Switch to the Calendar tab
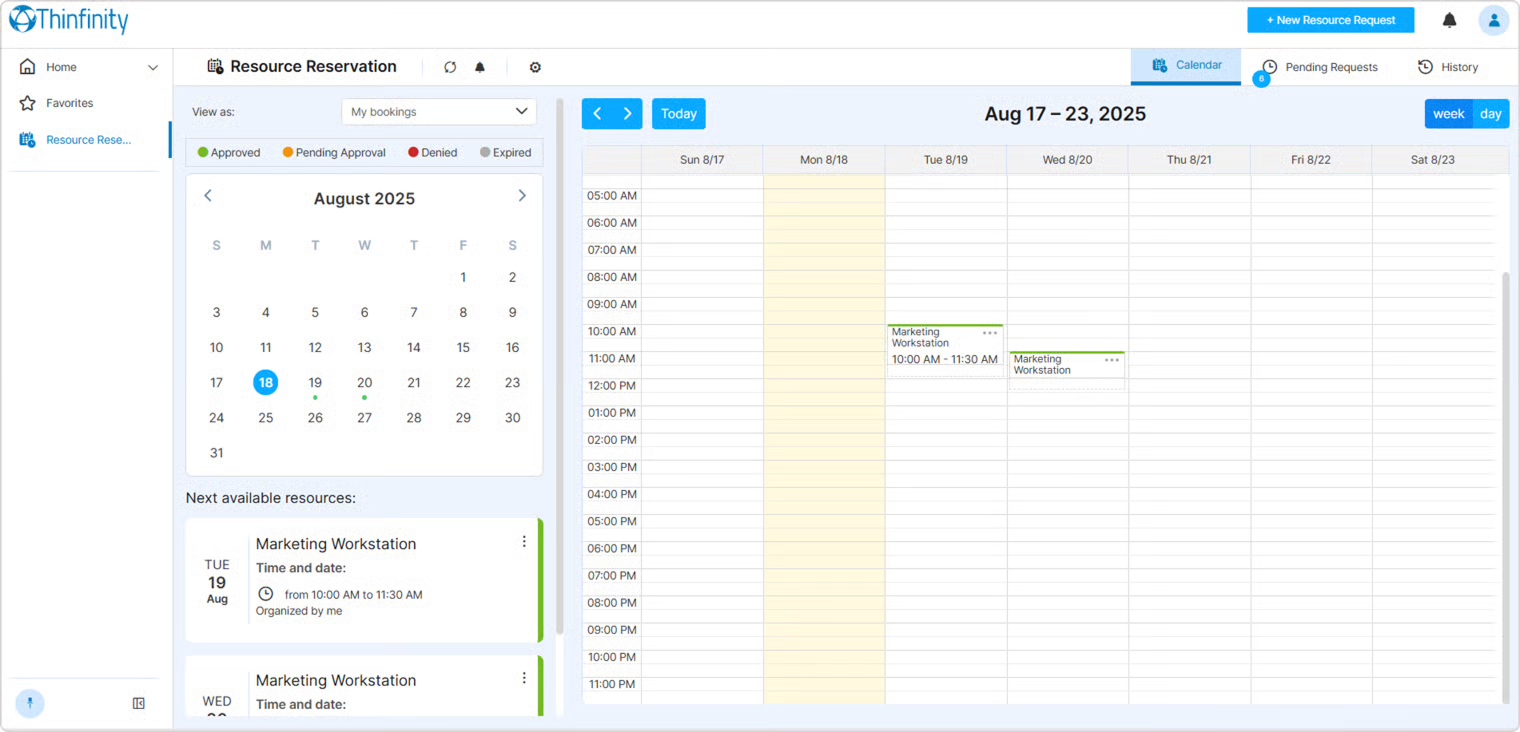Screen dimensions: 1520x732 pyautogui.click(x=1186, y=66)
